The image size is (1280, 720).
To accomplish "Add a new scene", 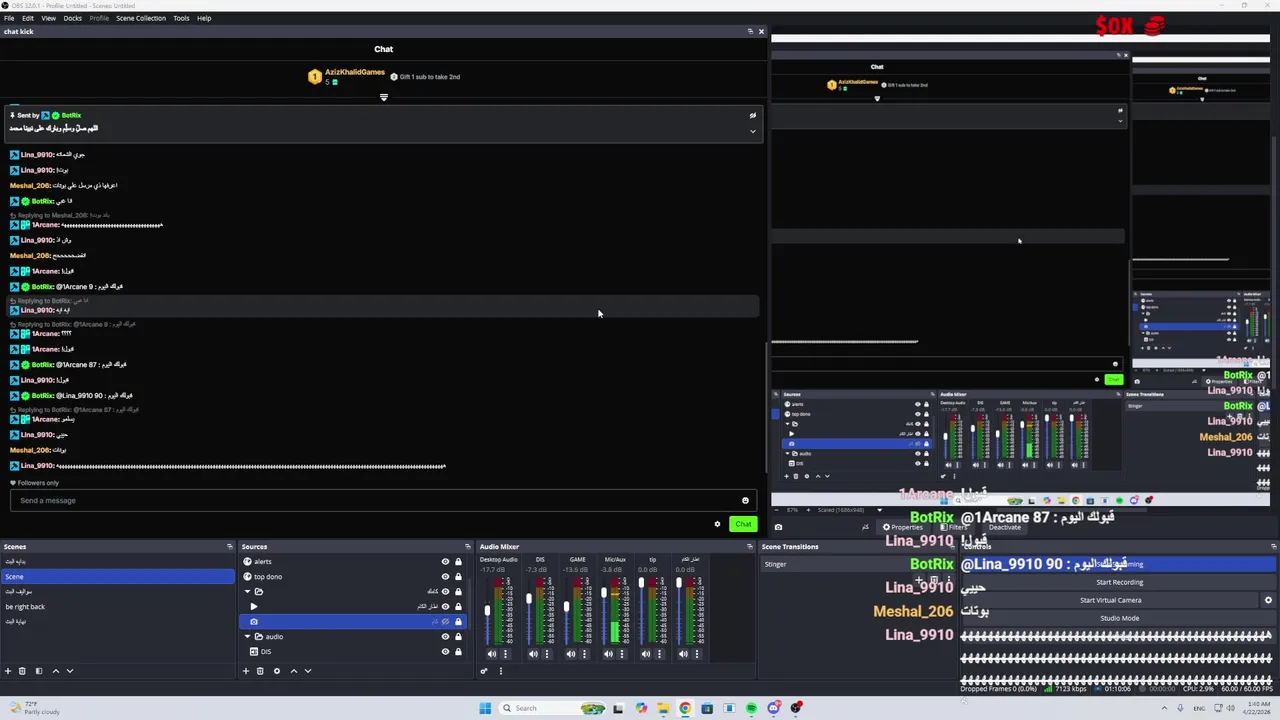I will (x=8, y=671).
